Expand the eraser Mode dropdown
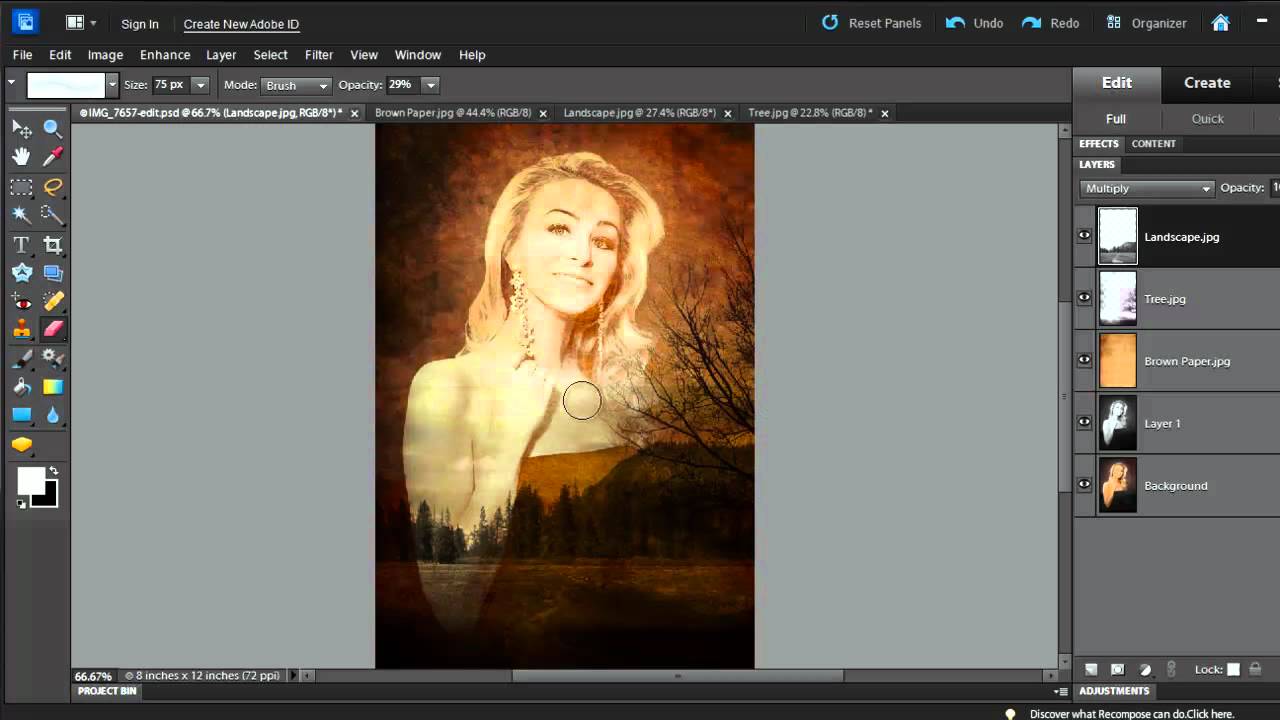1280x720 pixels. [x=296, y=85]
